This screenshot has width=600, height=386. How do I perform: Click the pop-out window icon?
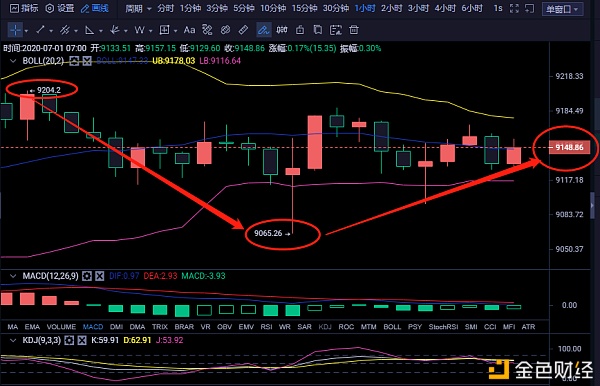(530, 8)
